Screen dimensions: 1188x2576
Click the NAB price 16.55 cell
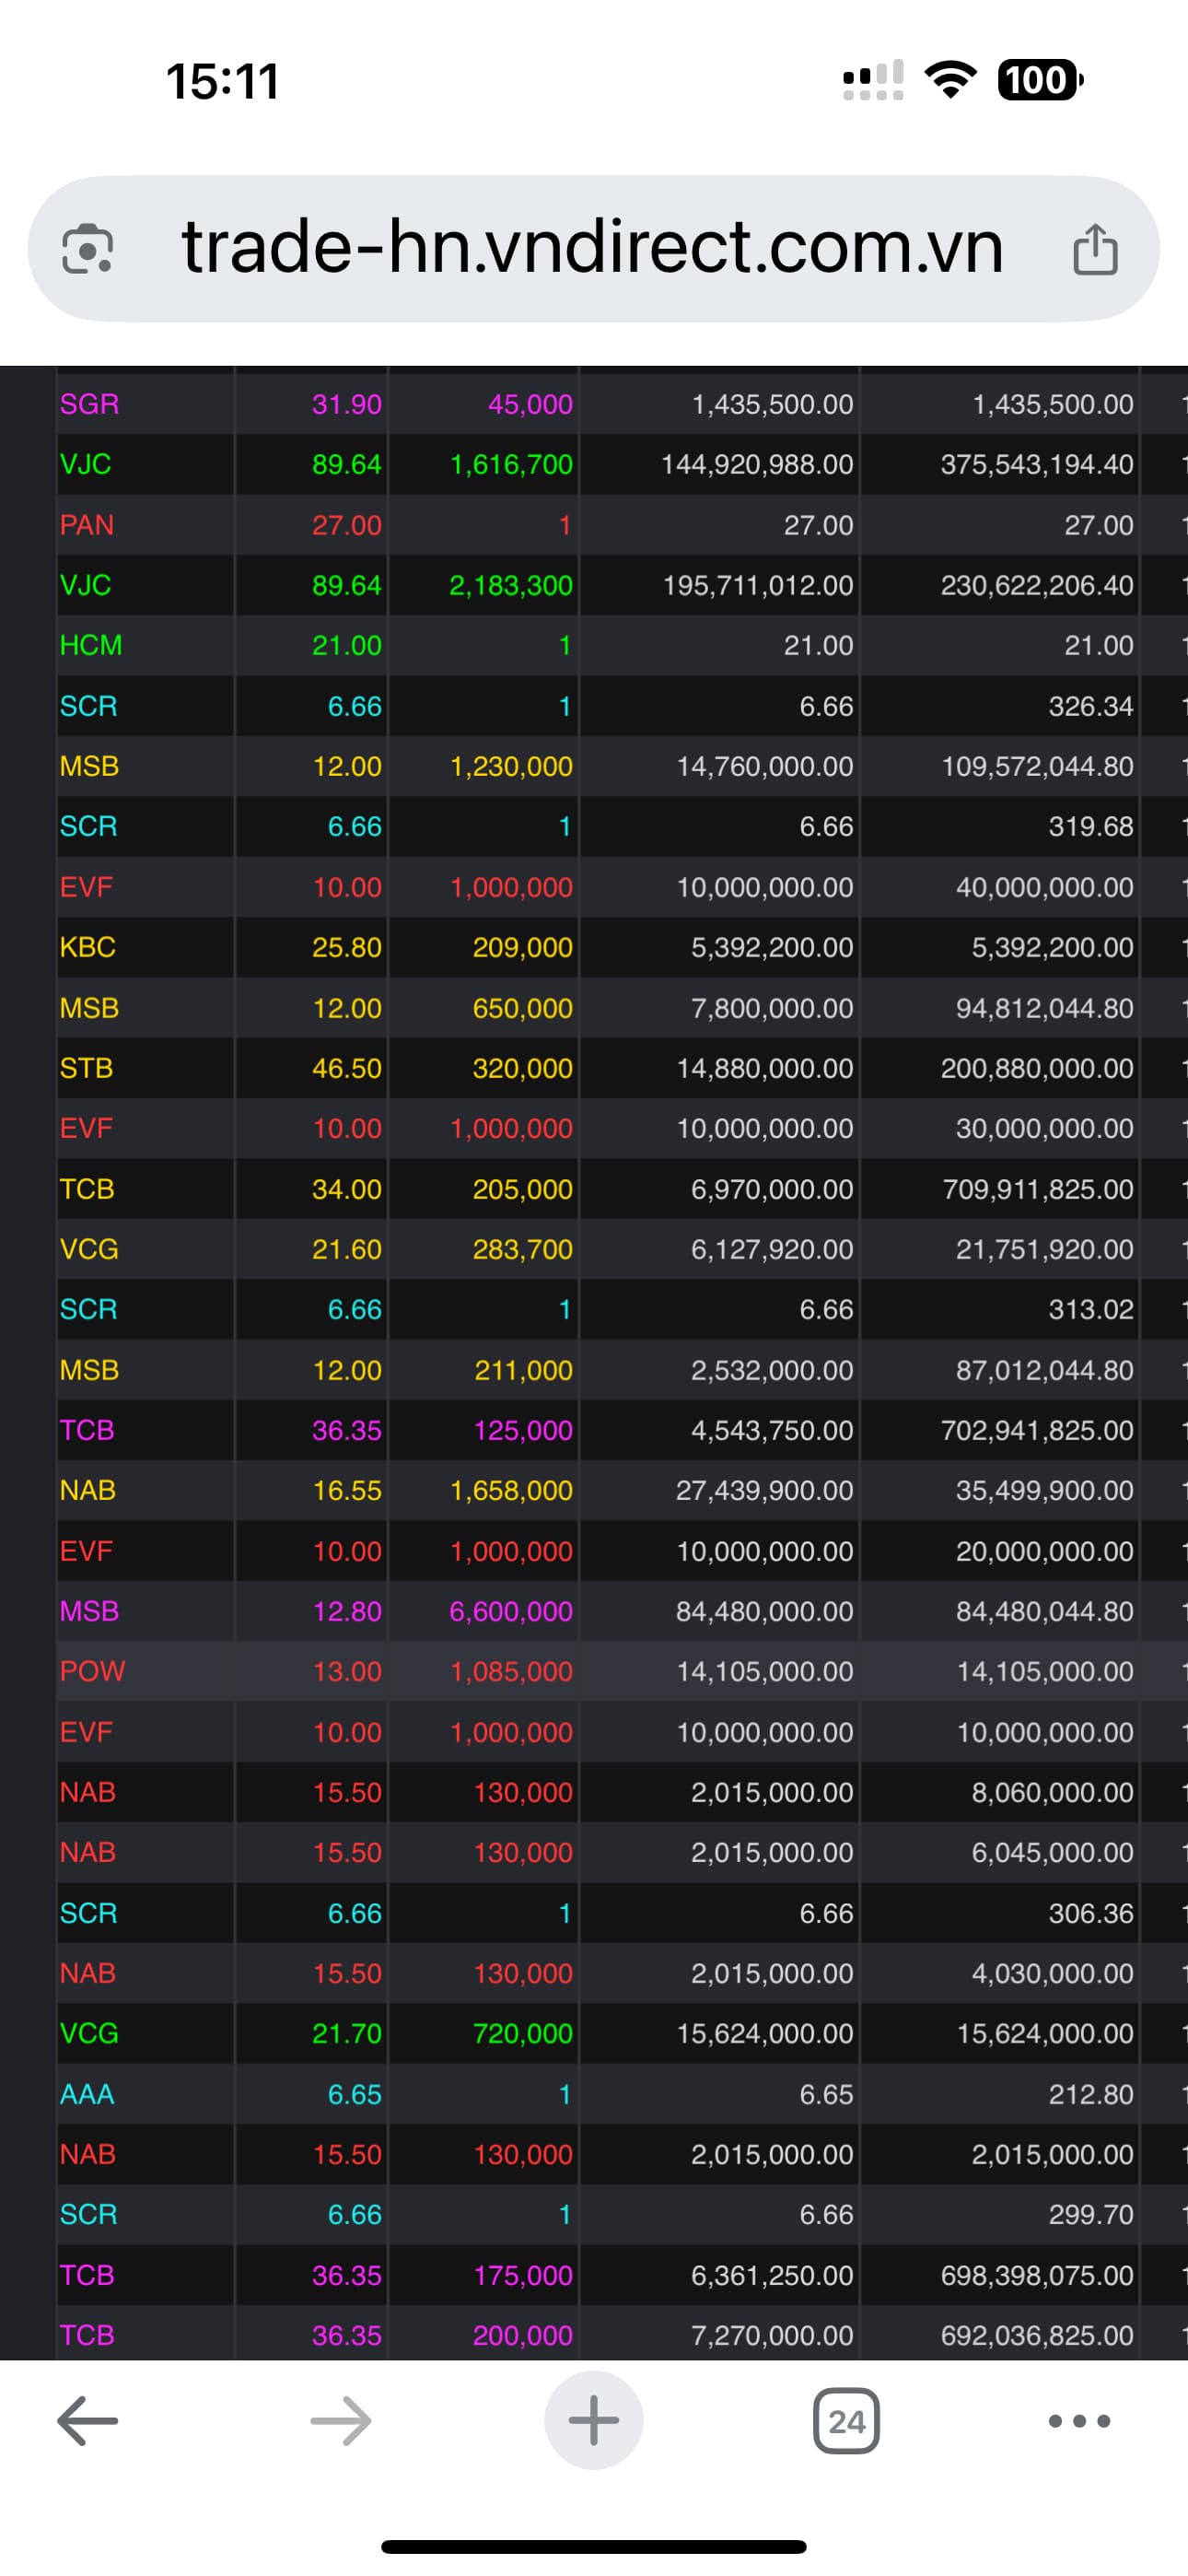click(346, 1490)
